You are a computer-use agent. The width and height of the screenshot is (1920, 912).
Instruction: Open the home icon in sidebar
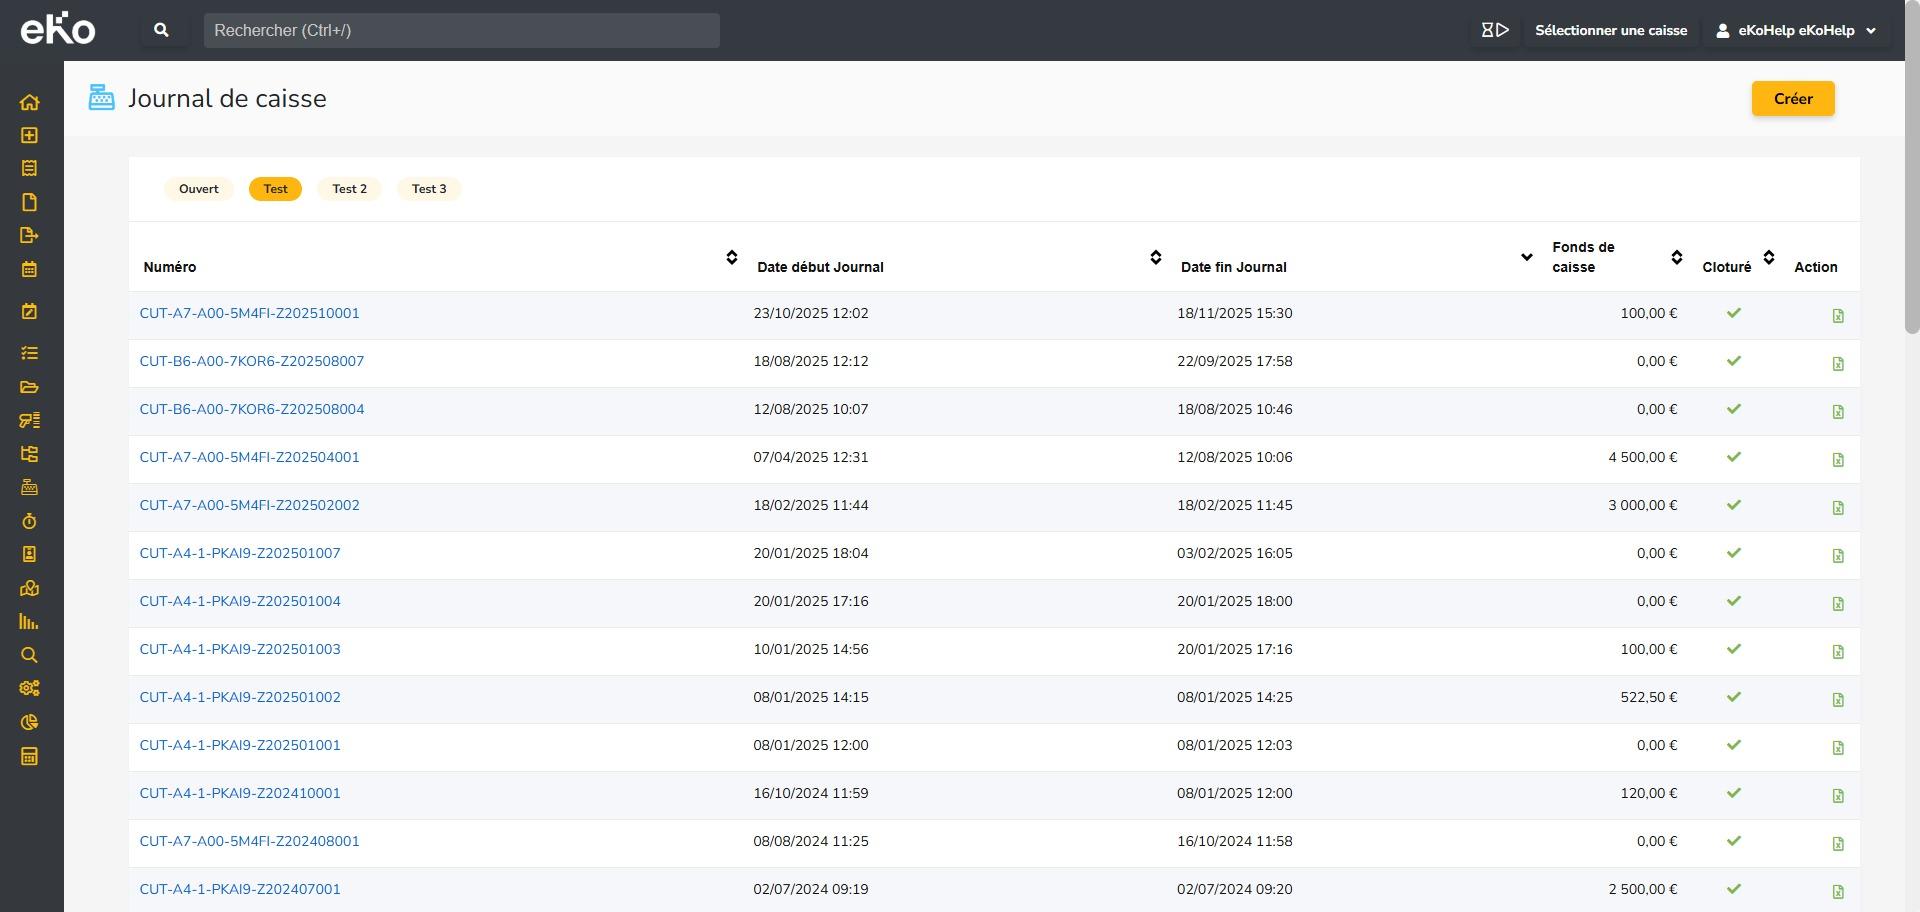29,102
